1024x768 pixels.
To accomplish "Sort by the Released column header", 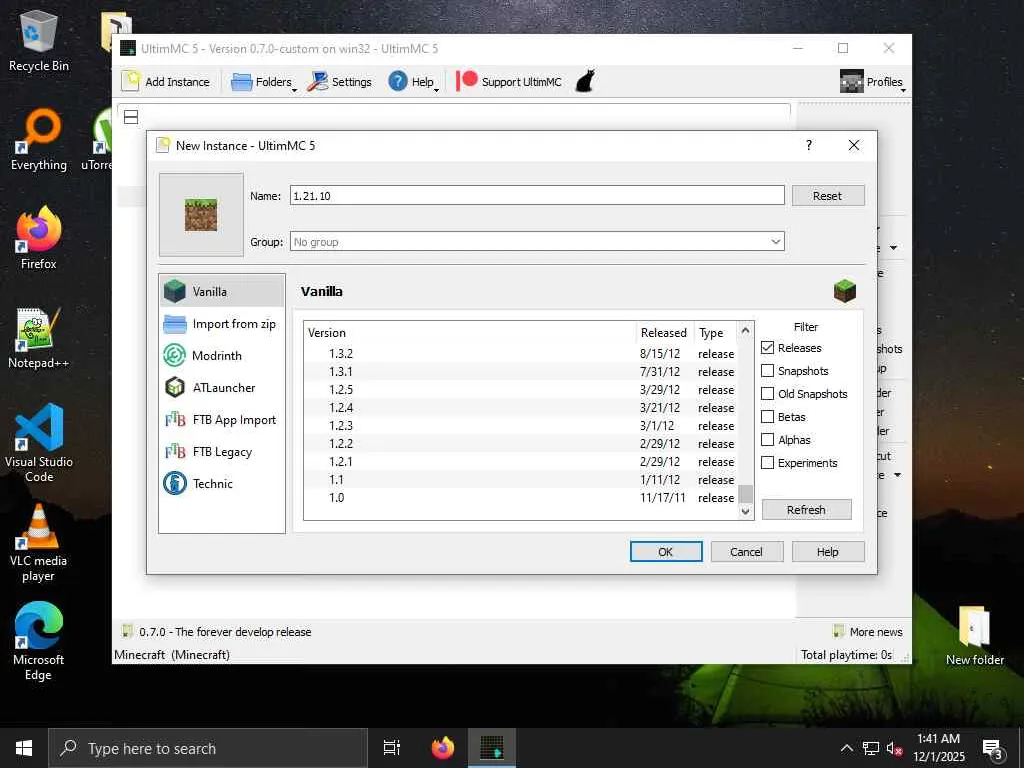I will [x=664, y=332].
